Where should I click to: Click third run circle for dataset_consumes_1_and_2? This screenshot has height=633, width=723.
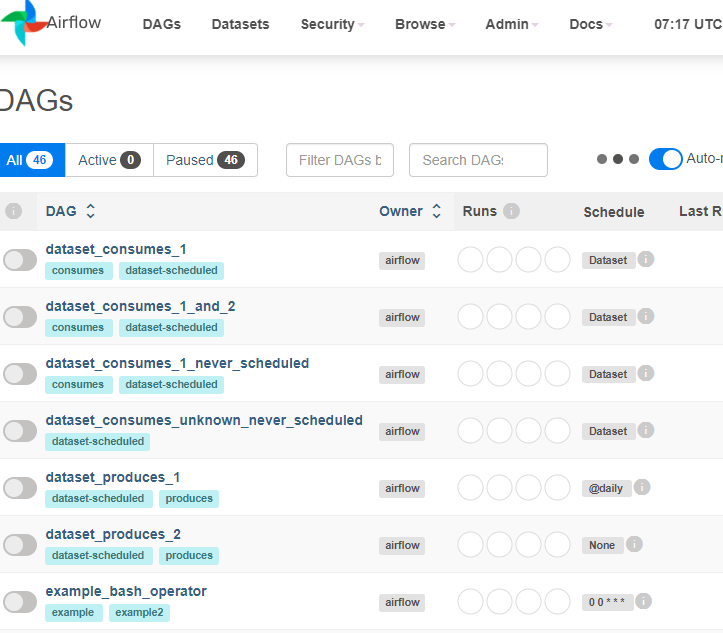click(528, 317)
